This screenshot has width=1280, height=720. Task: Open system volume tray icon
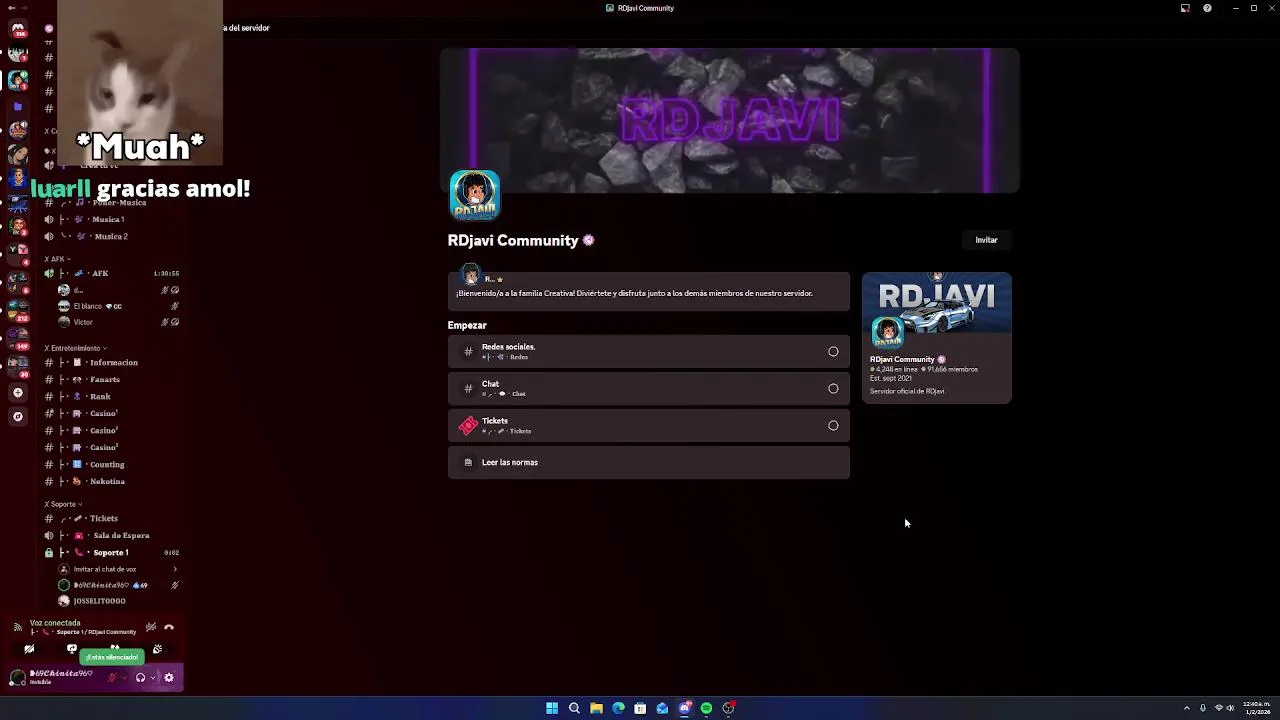coord(1230,708)
